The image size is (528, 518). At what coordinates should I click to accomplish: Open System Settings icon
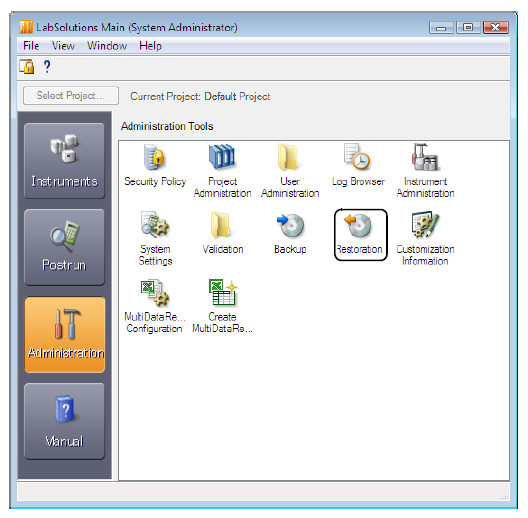click(x=155, y=238)
